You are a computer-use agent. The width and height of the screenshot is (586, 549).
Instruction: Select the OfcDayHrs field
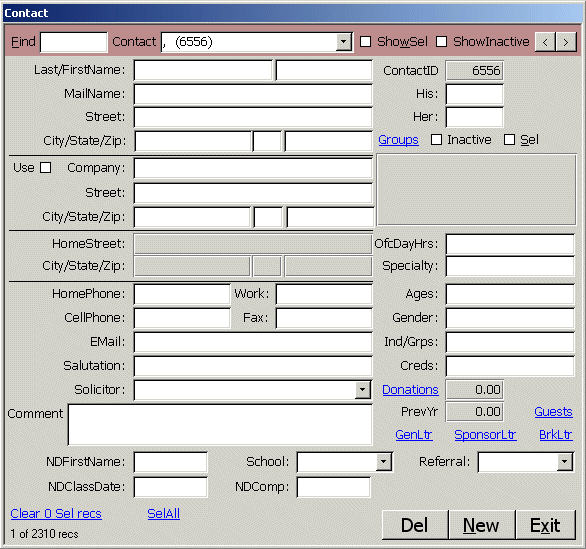pos(510,244)
